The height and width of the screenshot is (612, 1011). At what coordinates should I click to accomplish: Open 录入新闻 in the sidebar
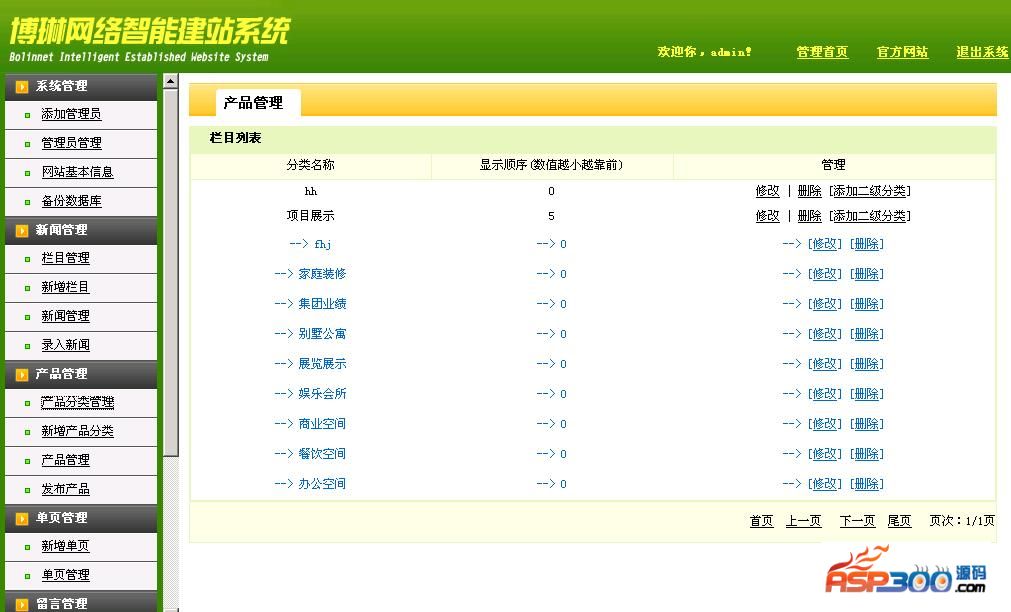pos(65,345)
